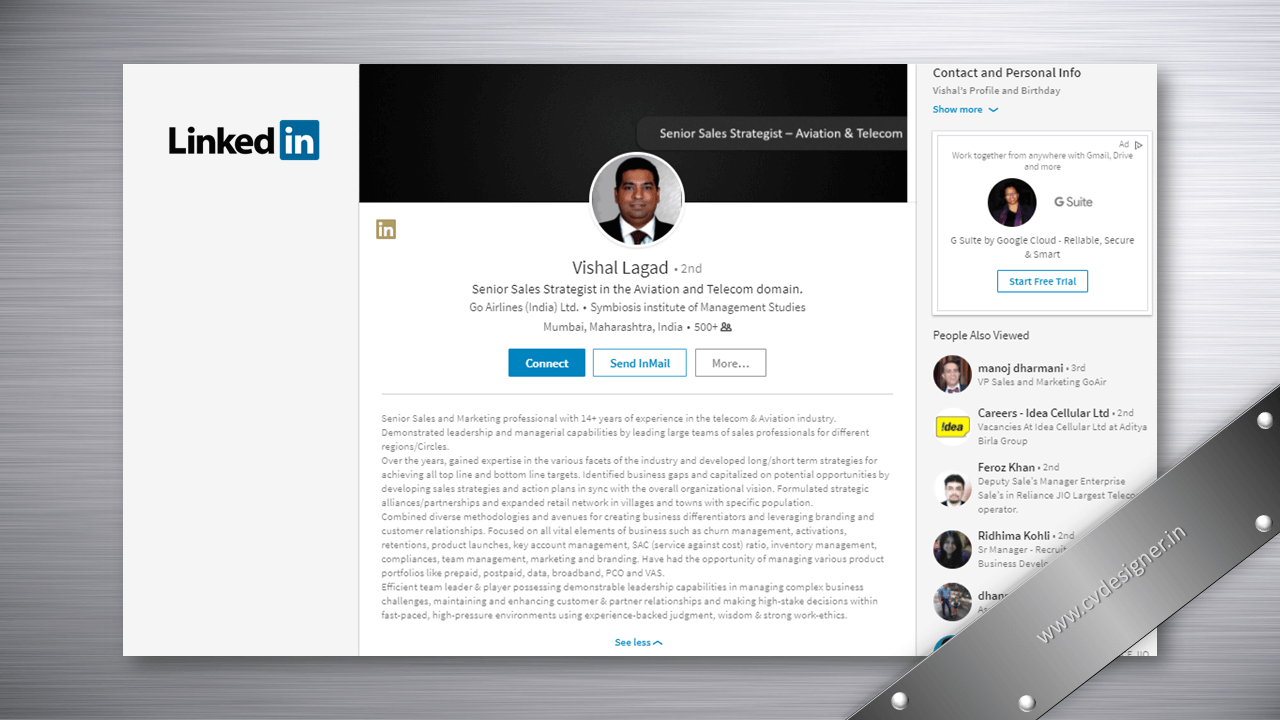Click Ridhima Kohli's avatar
This screenshot has width=1280, height=720.
tap(952, 549)
